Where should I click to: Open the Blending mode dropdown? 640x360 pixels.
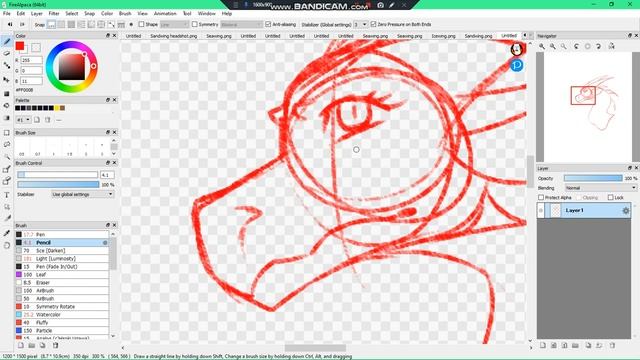pyautogui.click(x=601, y=188)
